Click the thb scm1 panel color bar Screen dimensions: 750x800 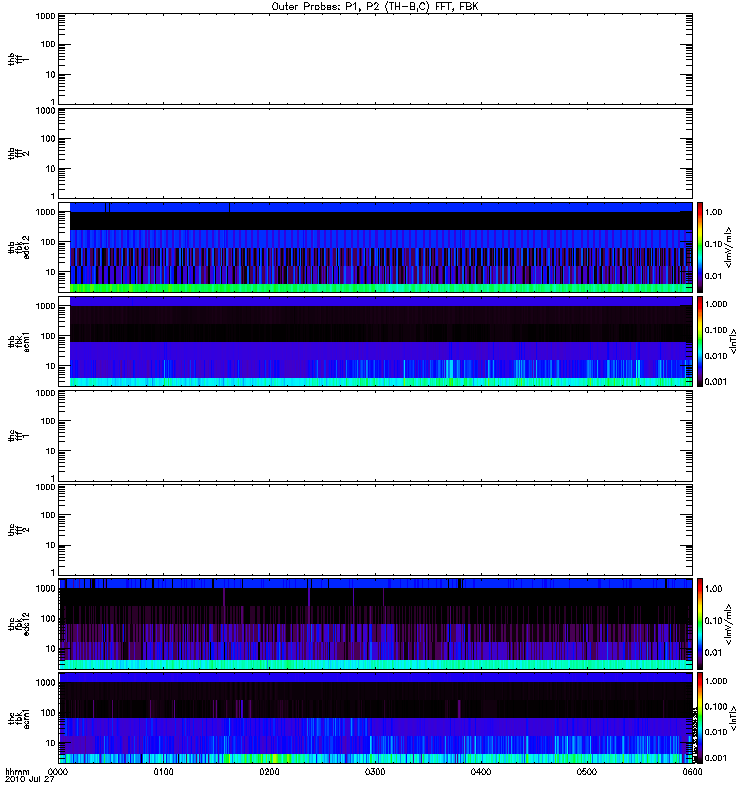(x=700, y=341)
